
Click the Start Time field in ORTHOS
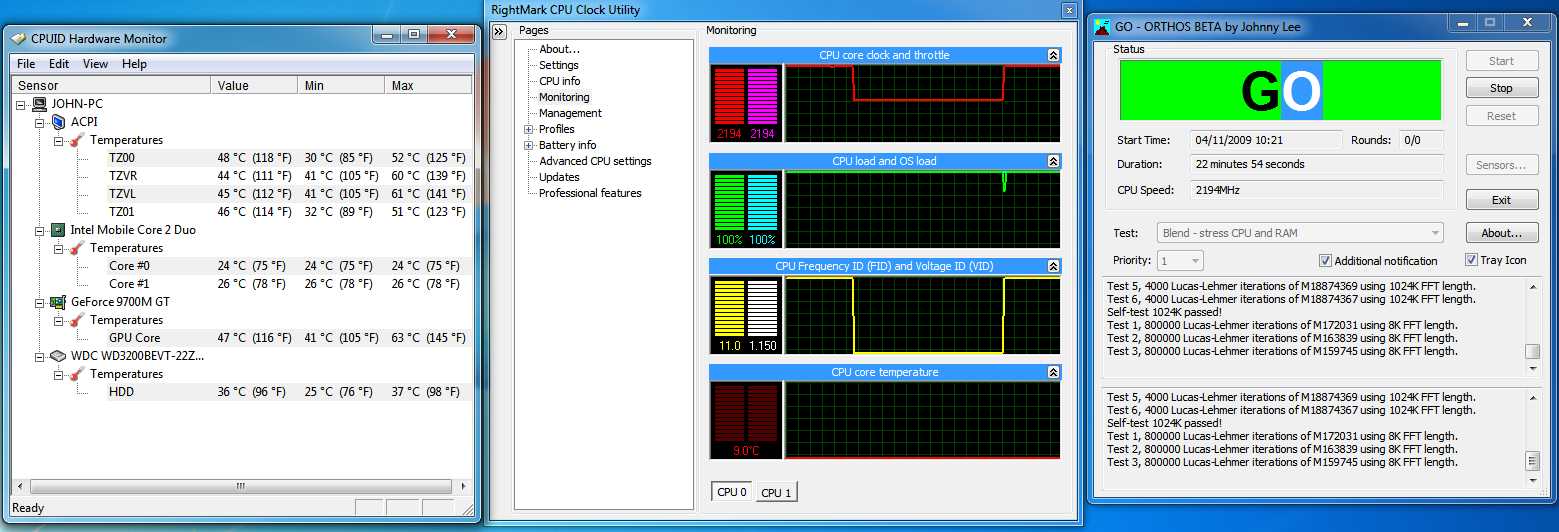click(1266, 140)
